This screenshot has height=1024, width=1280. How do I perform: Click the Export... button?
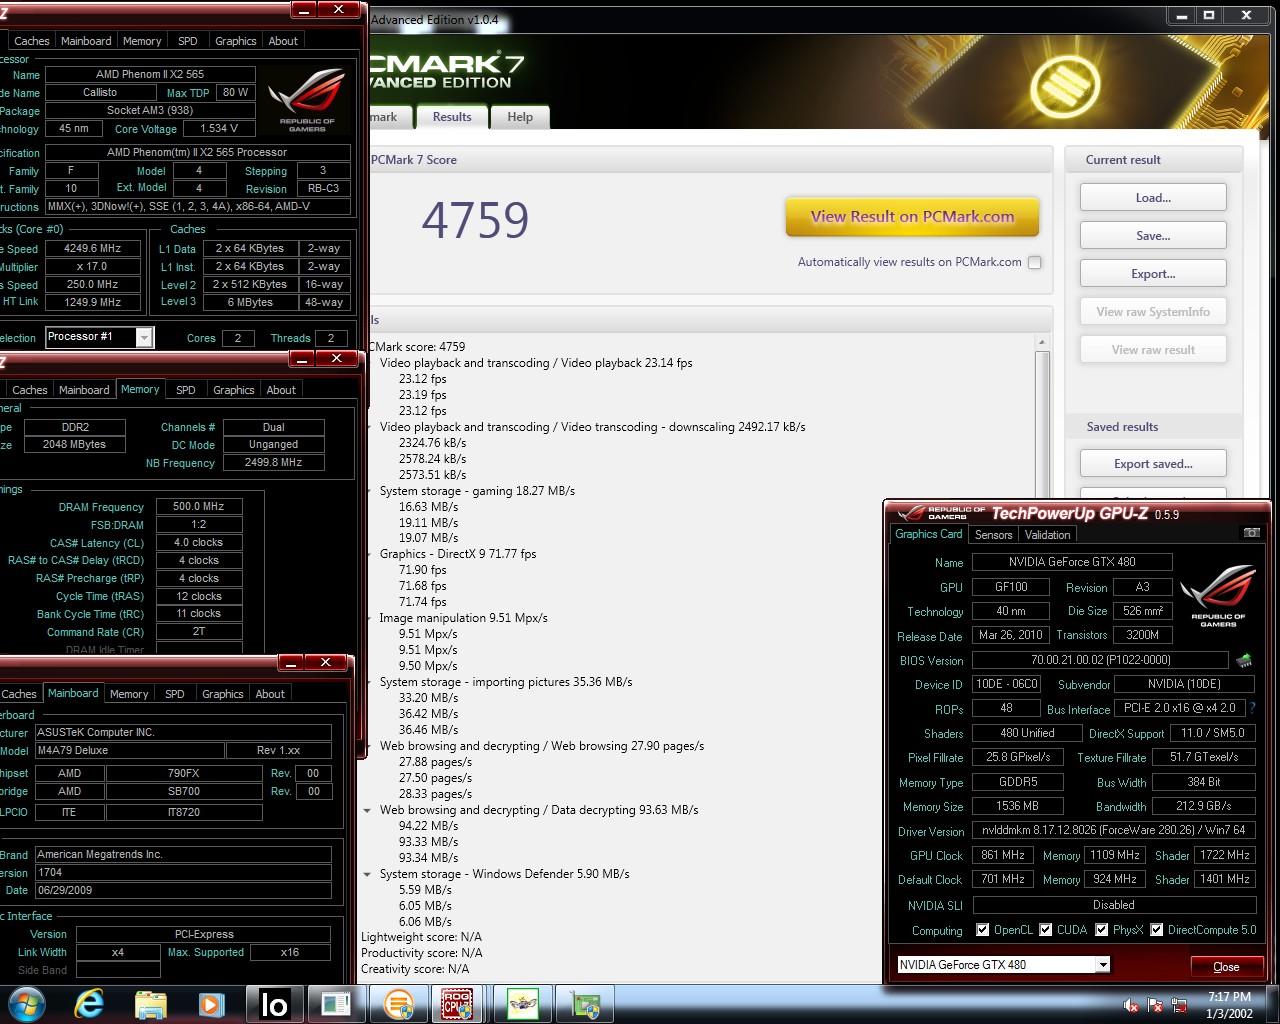[1153, 274]
